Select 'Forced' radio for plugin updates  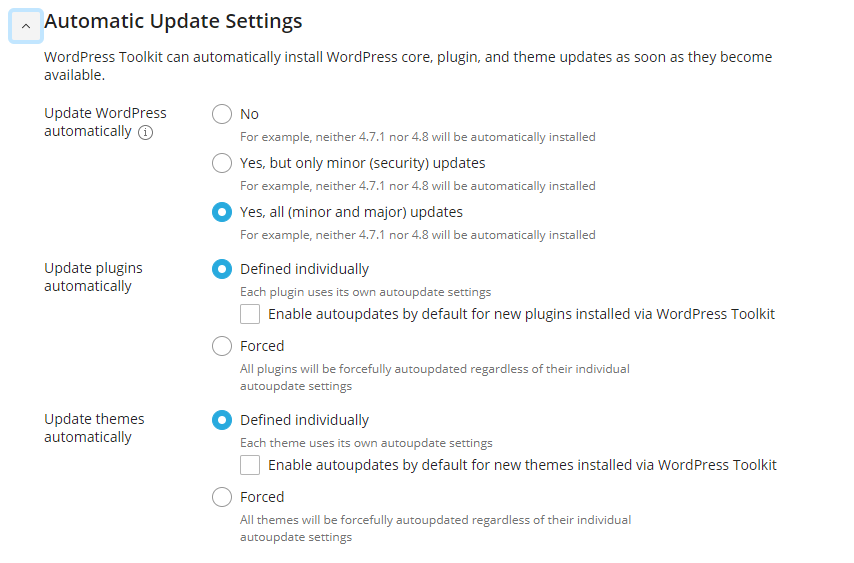[222, 346]
